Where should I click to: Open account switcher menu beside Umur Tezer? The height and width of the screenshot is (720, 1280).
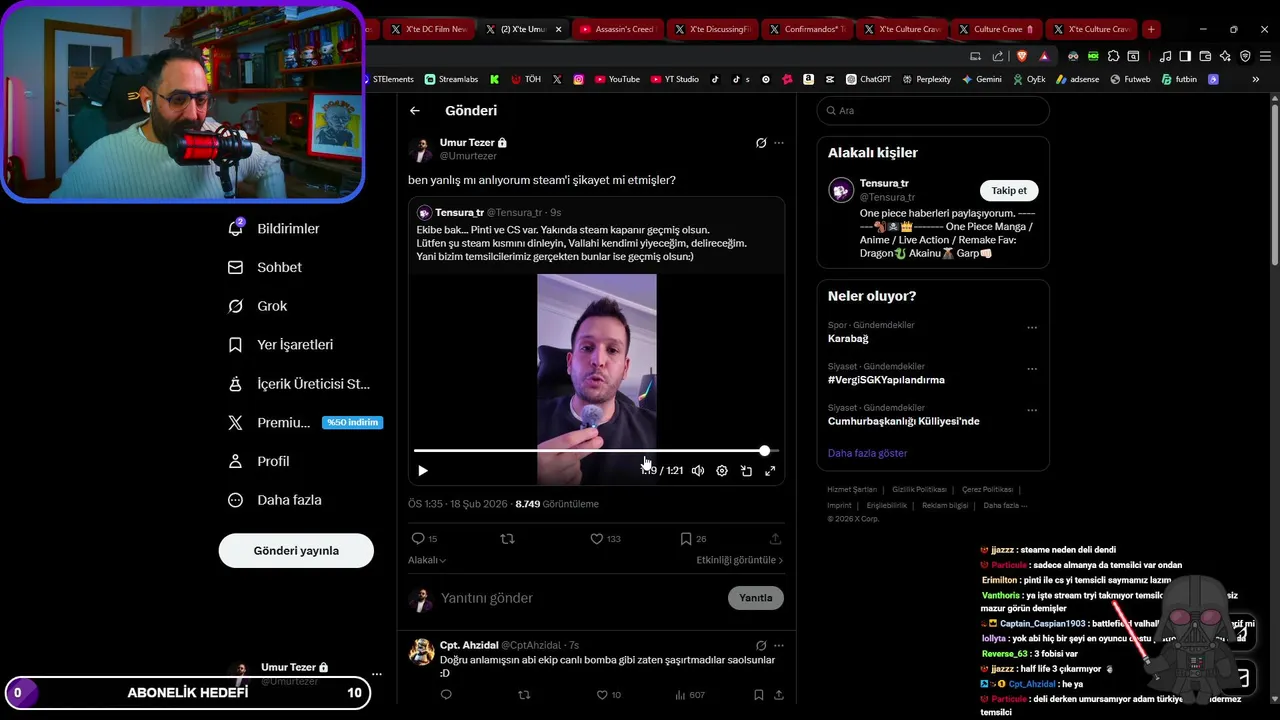point(376,674)
